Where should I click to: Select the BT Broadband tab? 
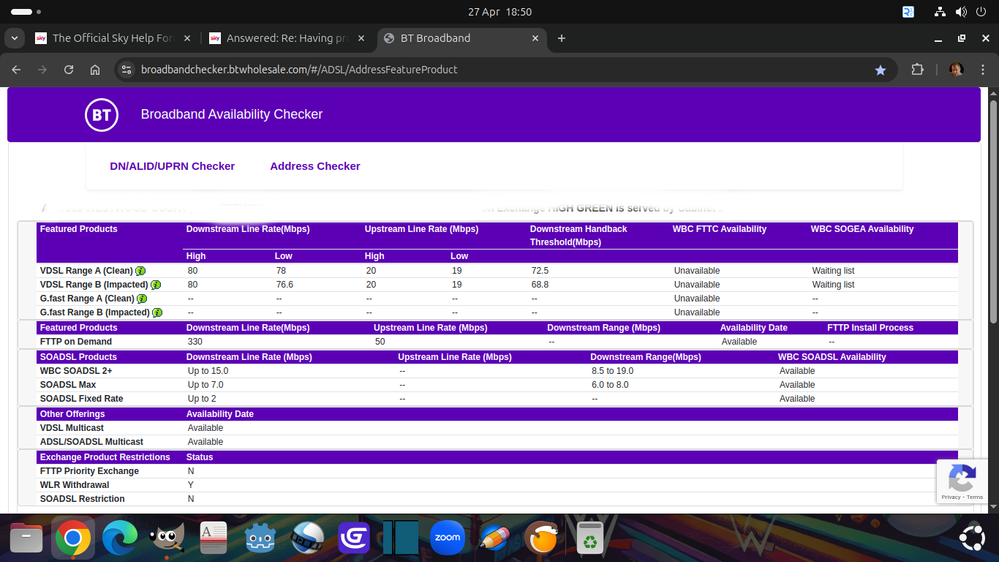(463, 38)
